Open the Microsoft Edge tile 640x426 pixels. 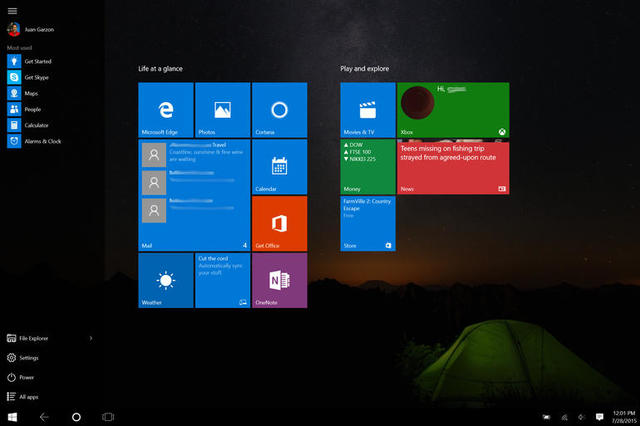click(x=166, y=110)
